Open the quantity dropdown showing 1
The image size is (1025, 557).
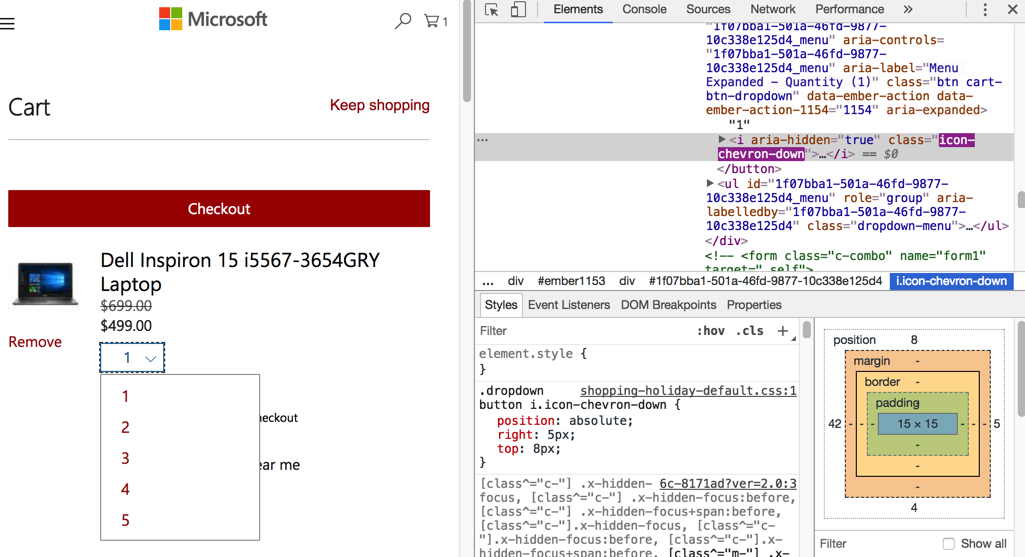132,358
